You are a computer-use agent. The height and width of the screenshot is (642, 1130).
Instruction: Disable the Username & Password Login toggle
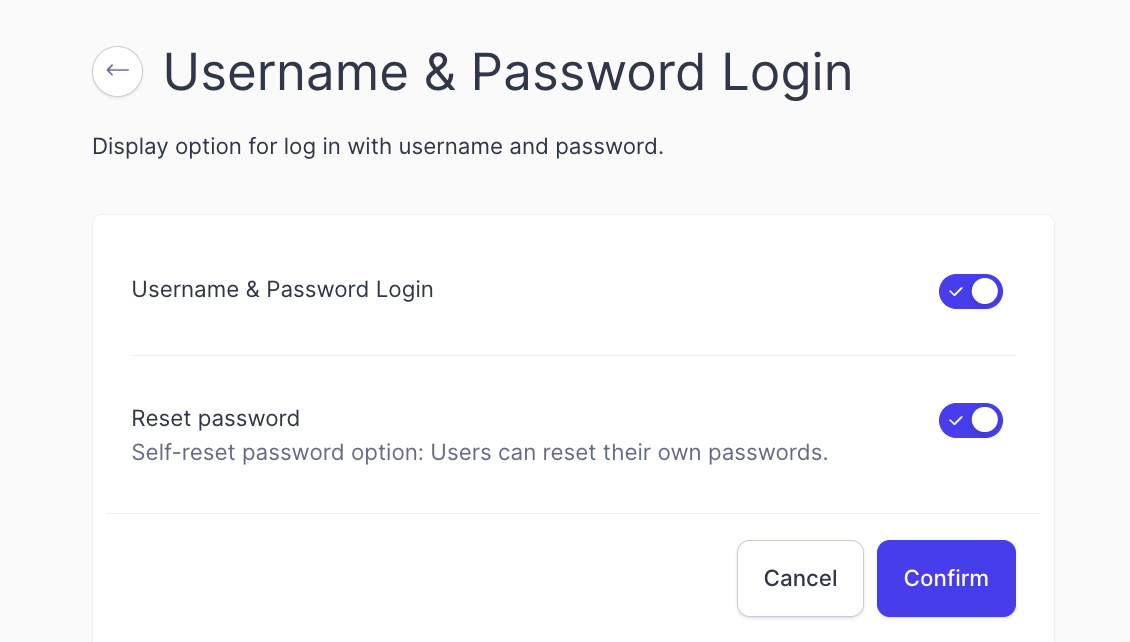tap(971, 292)
